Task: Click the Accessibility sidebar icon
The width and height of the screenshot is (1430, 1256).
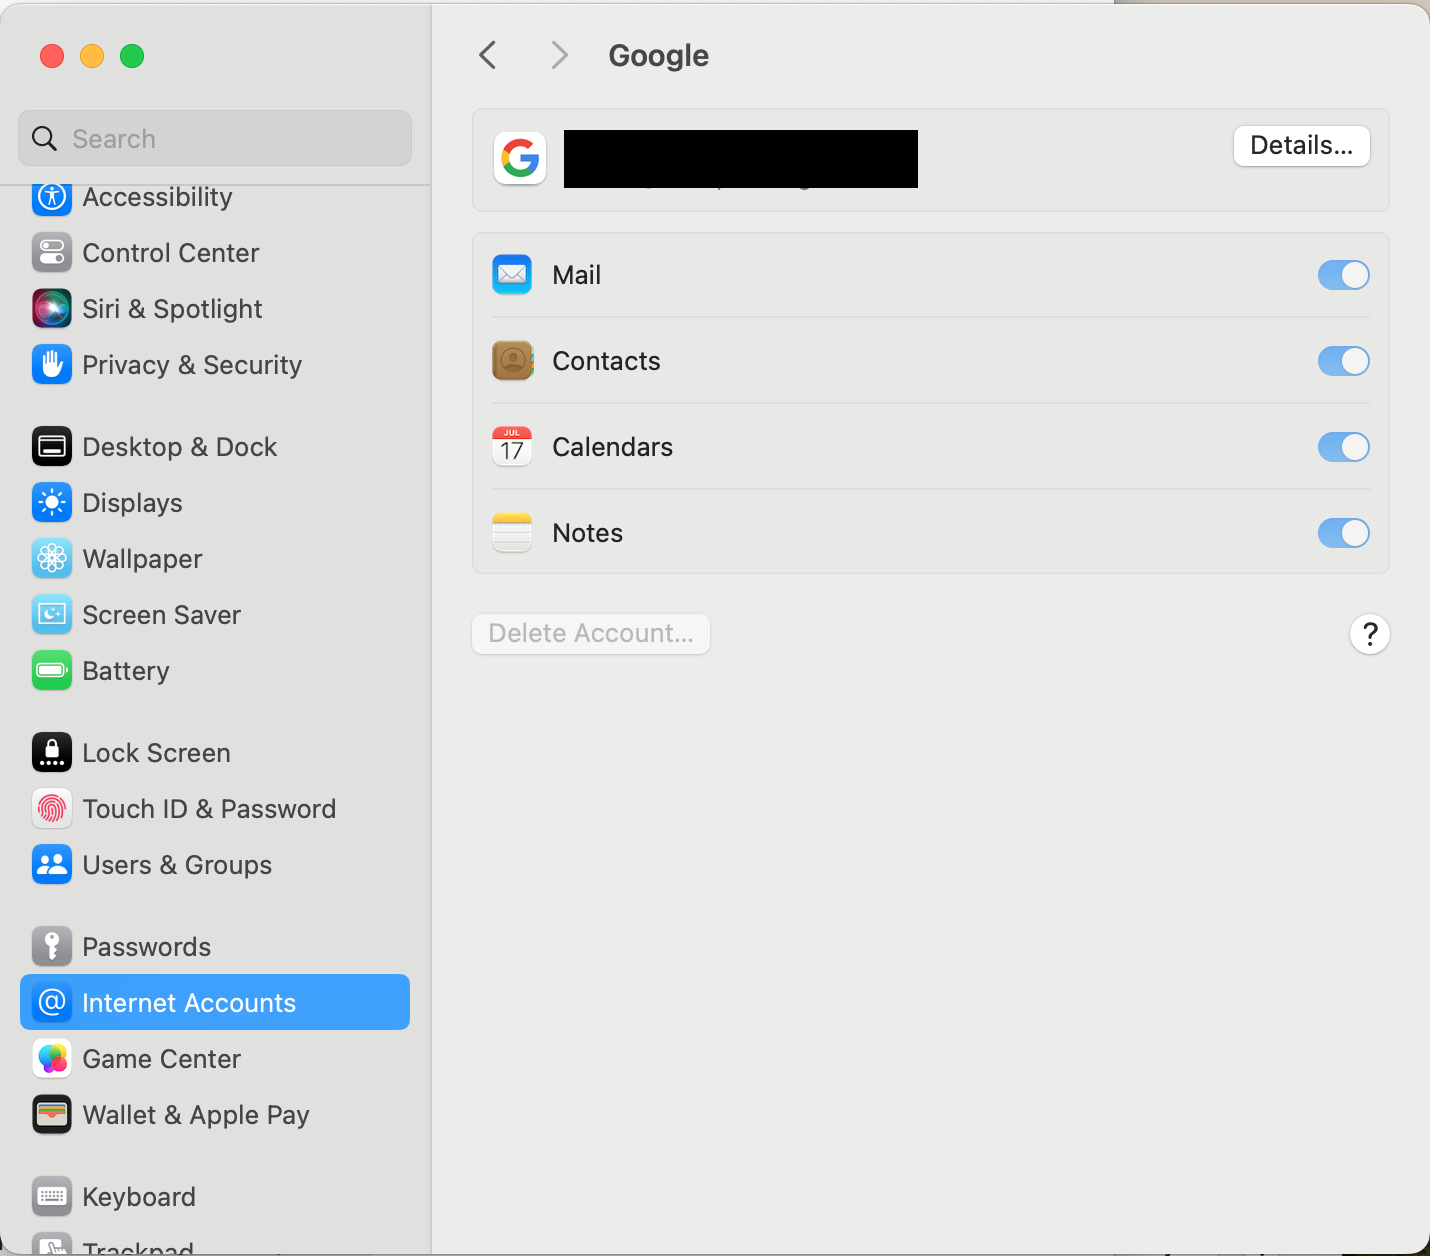Action: 52,197
